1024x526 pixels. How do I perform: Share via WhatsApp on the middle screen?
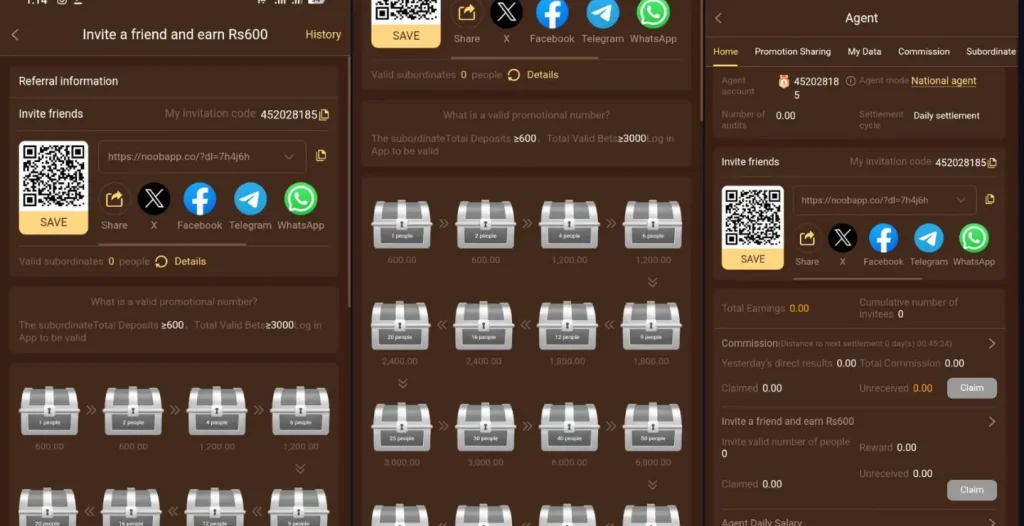(654, 13)
